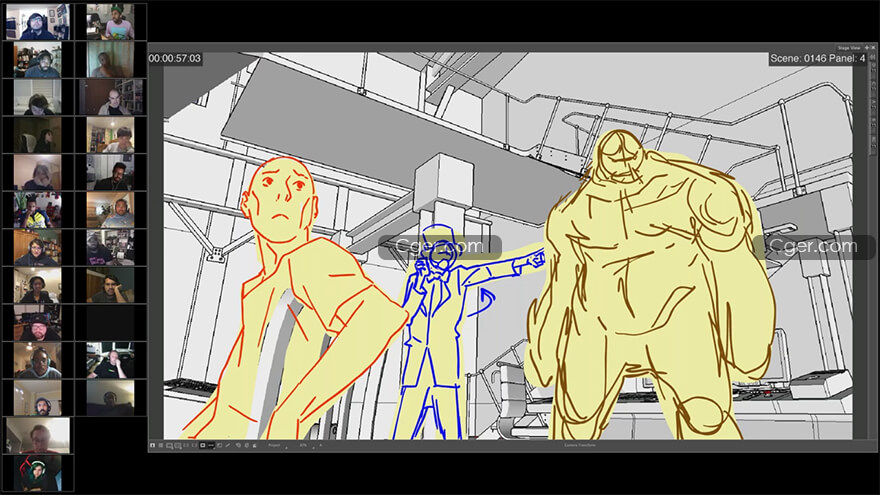Click the collapse arrows atop right vertical toolbar
The height and width of the screenshot is (495, 880).
pos(873,57)
